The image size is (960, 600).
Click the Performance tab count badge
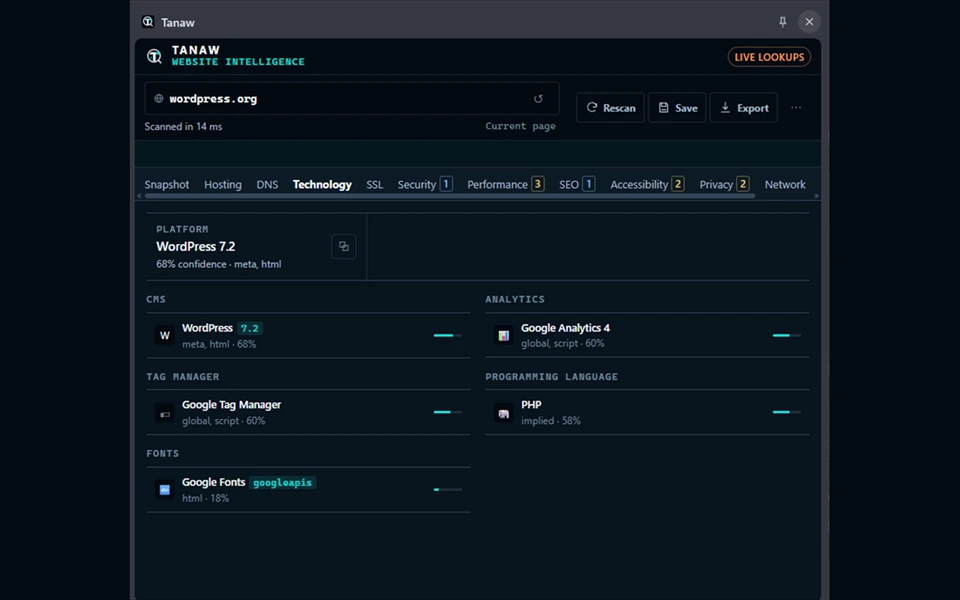pyautogui.click(x=538, y=184)
